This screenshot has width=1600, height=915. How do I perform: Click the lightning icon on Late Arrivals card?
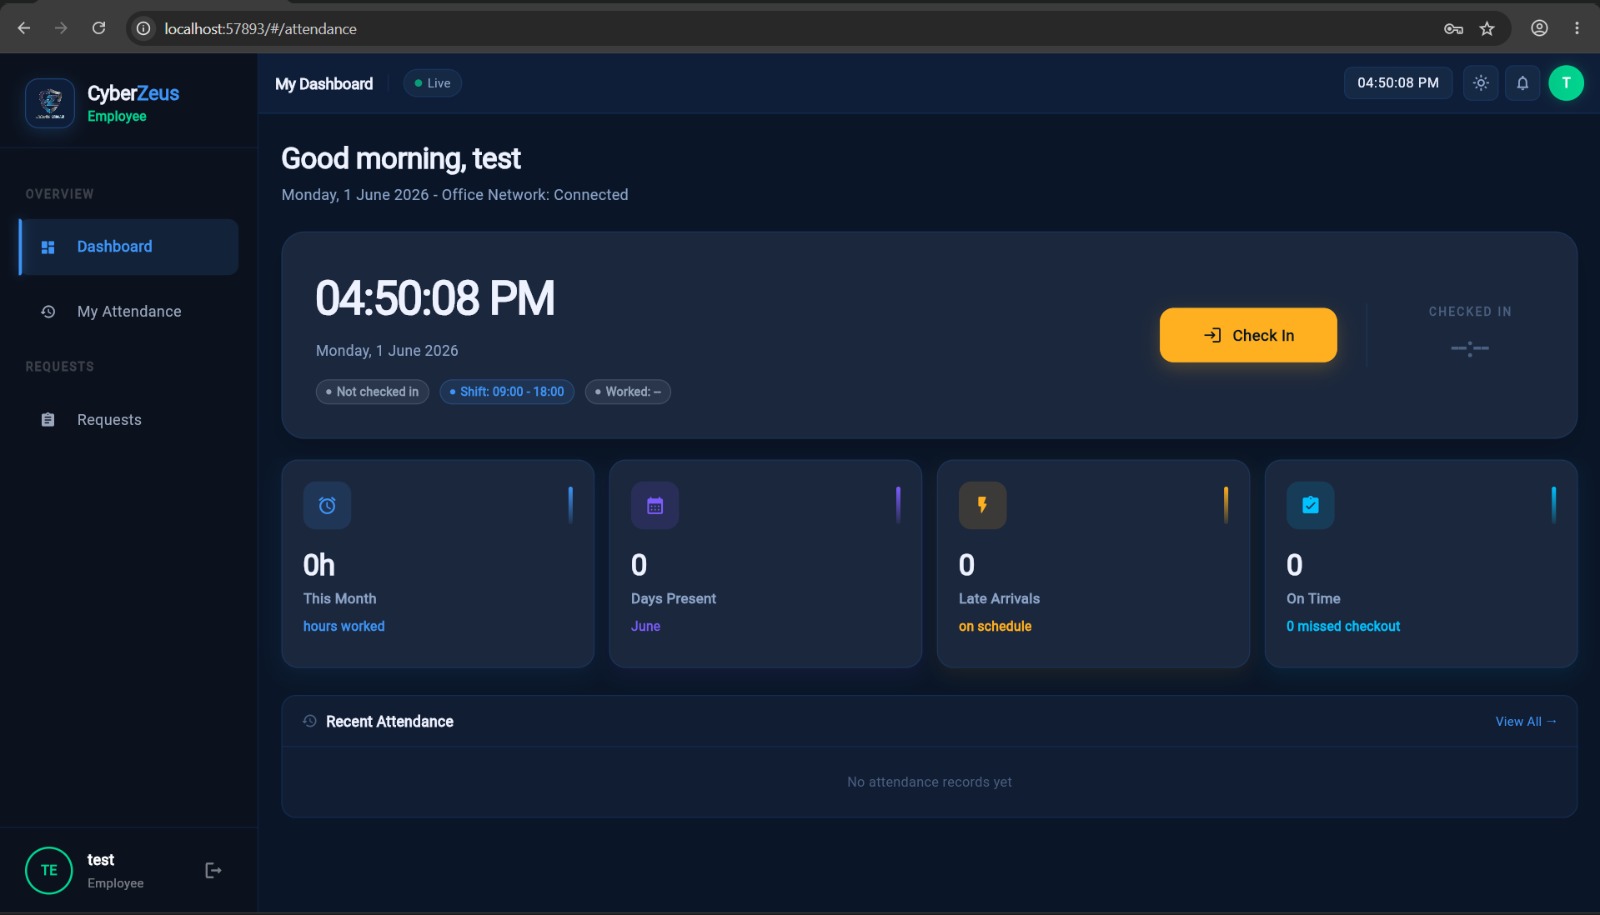982,505
